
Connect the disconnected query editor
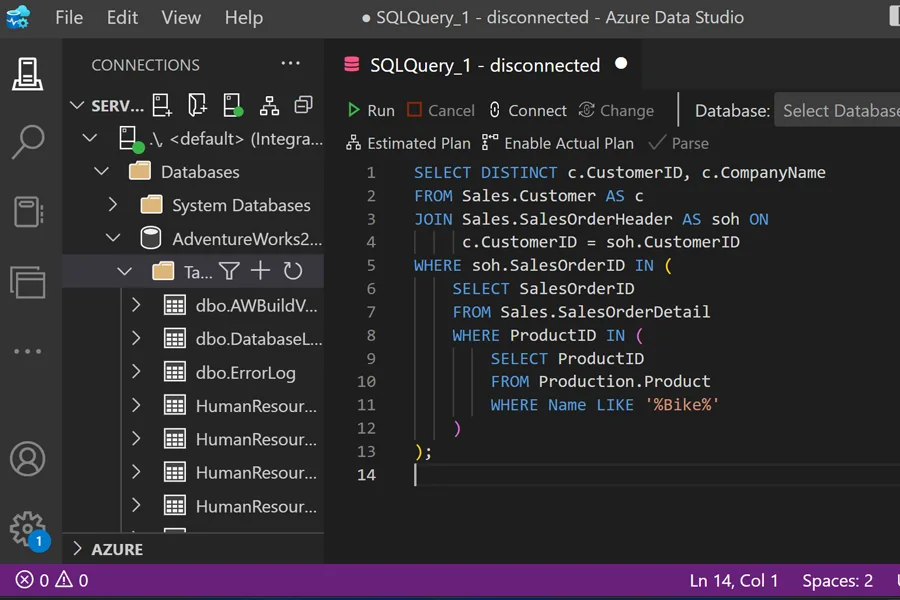[x=527, y=110]
